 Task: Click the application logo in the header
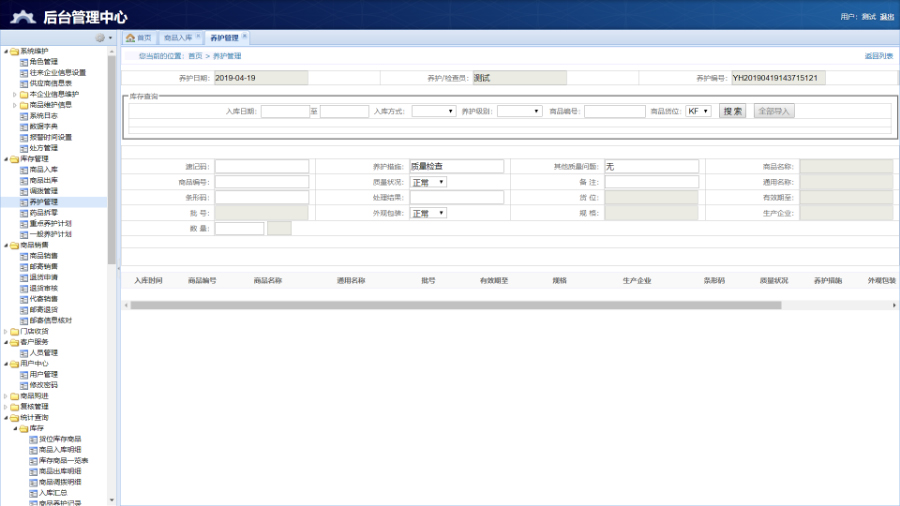point(23,17)
